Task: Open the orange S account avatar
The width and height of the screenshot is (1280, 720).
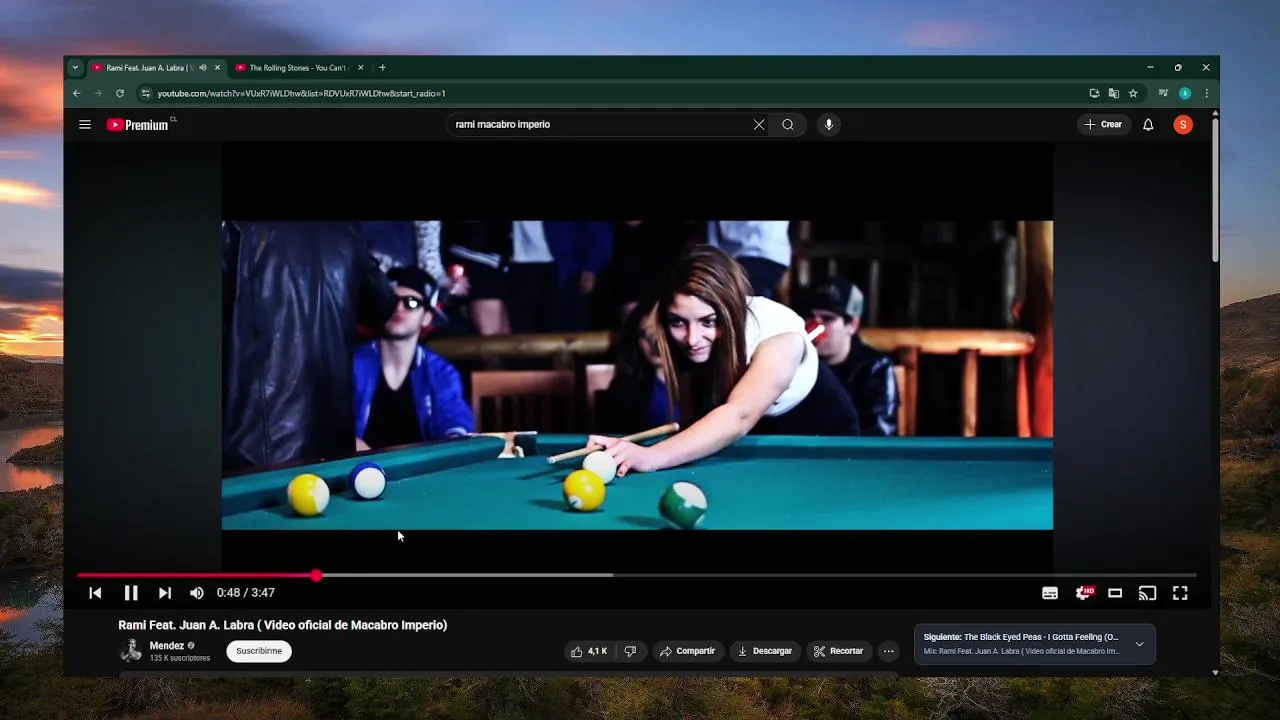Action: pos(1183,125)
